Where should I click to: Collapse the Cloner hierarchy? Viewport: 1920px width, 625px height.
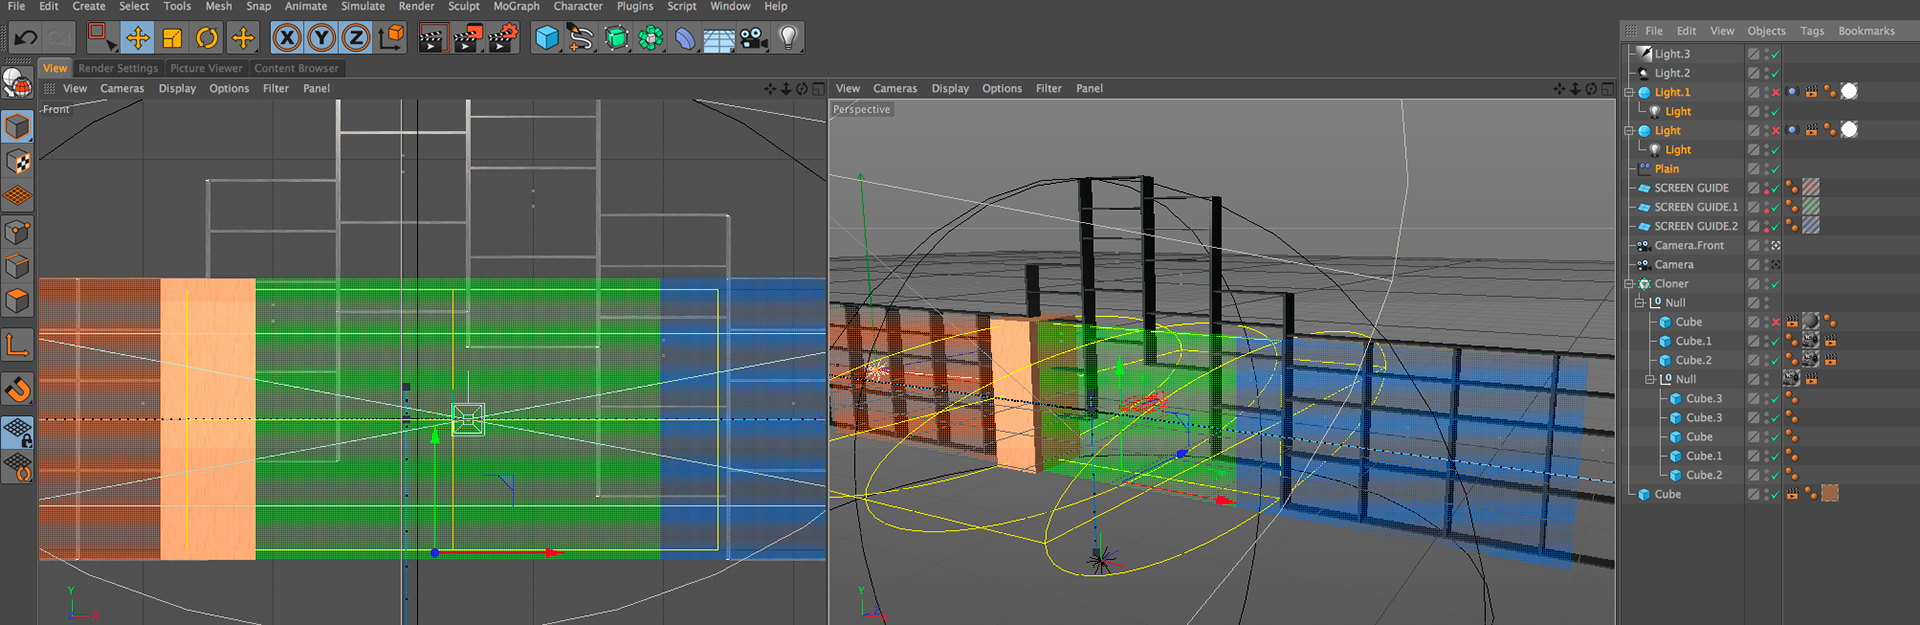click(1629, 284)
